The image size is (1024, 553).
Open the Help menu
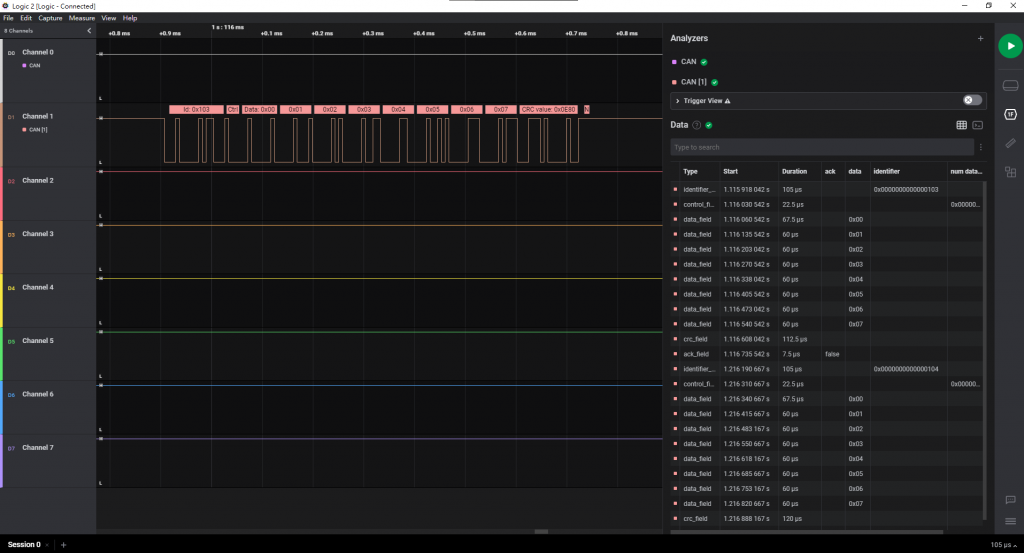point(130,18)
